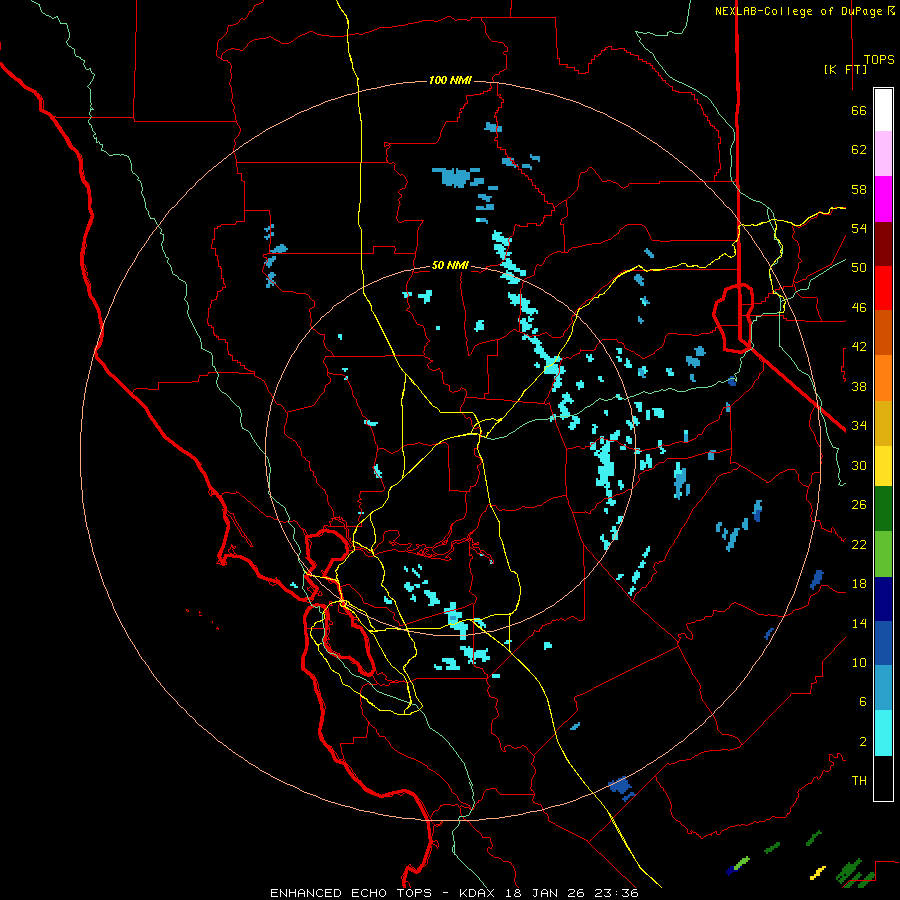Screen dimensions: 900x900
Task: Click the '100 NMI' range ring label
Action: point(450,80)
